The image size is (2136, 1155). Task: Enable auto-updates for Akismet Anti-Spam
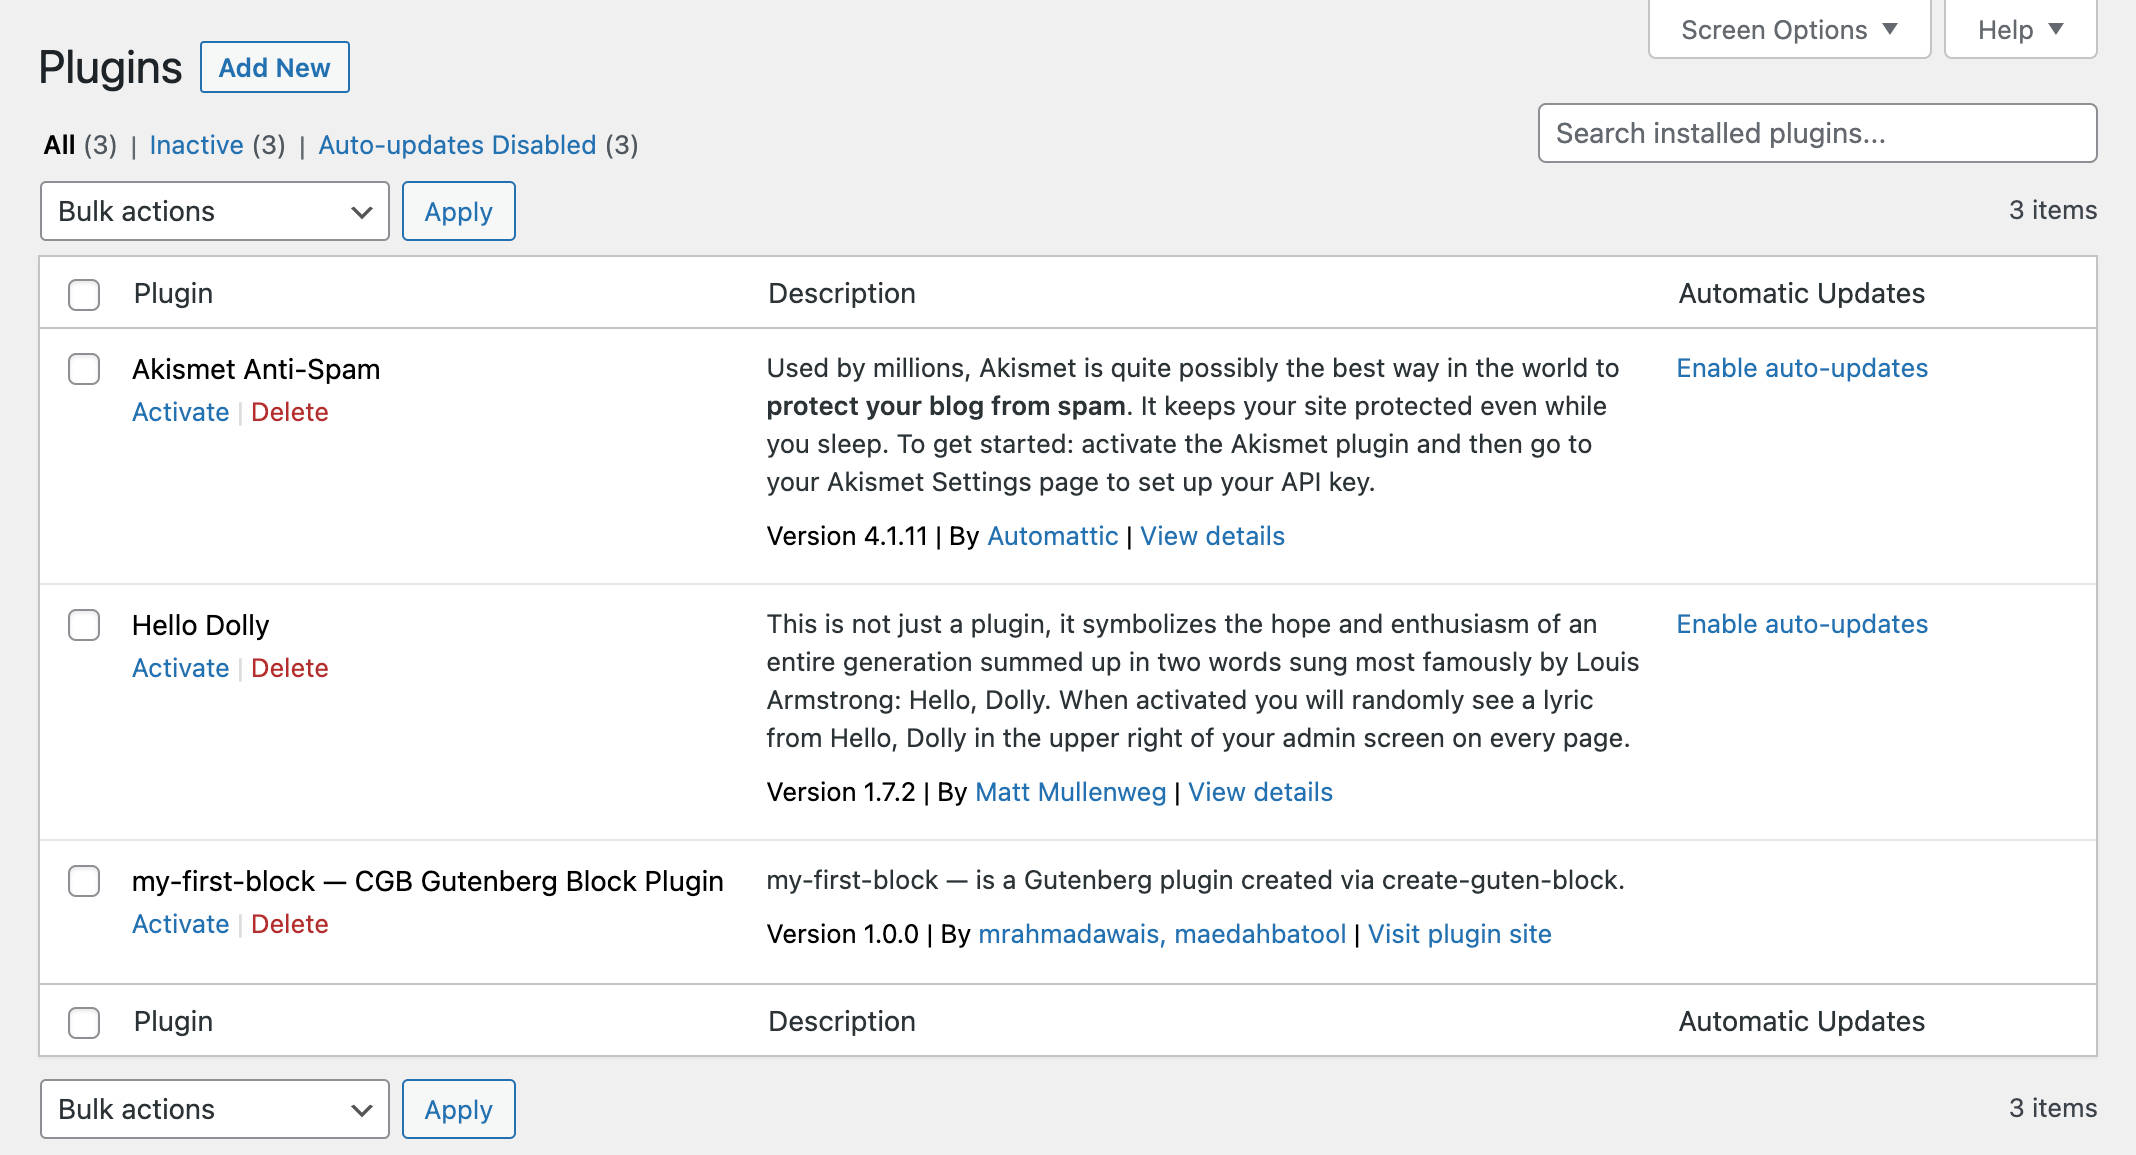click(1798, 367)
